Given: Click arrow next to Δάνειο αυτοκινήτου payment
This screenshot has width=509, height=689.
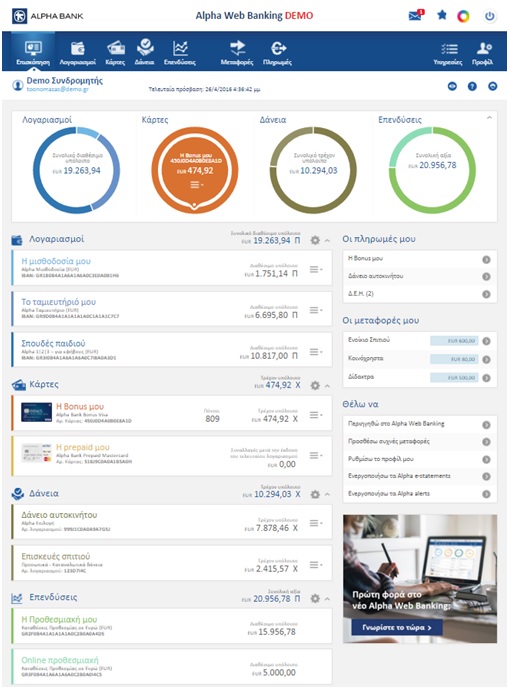Looking at the screenshot, I should (486, 277).
